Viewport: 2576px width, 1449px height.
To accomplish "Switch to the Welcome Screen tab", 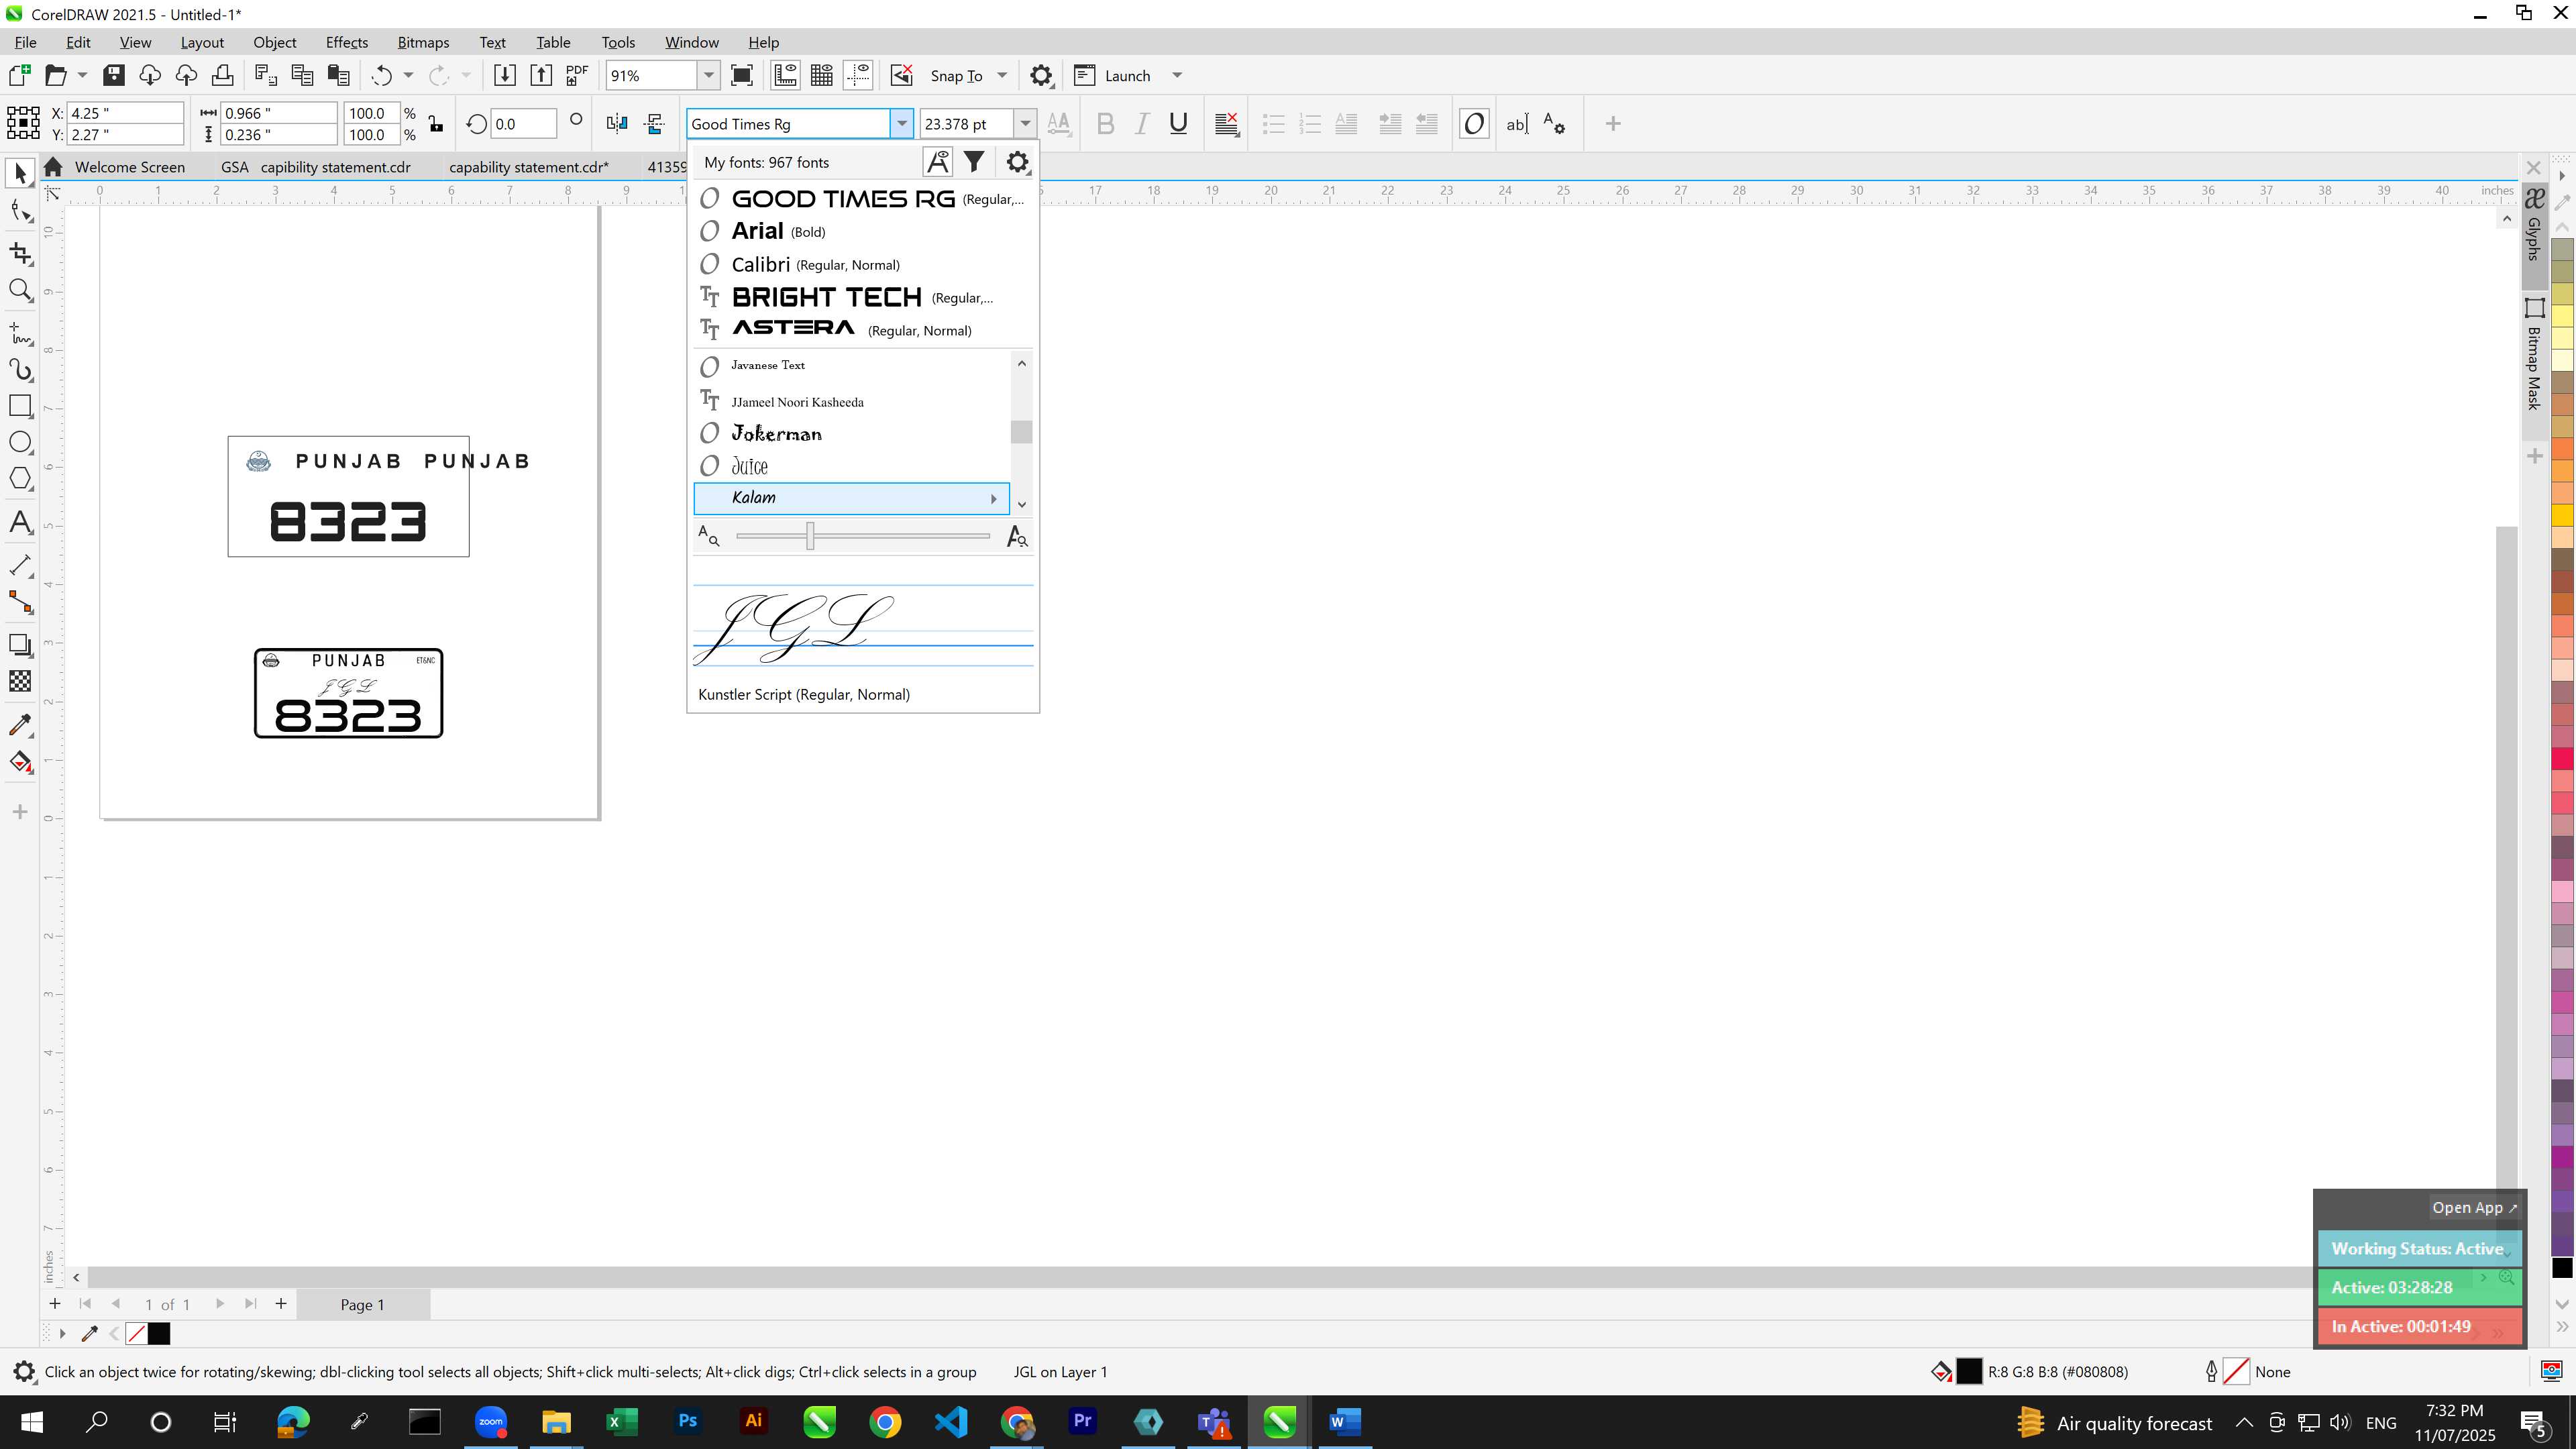I will (x=129, y=167).
